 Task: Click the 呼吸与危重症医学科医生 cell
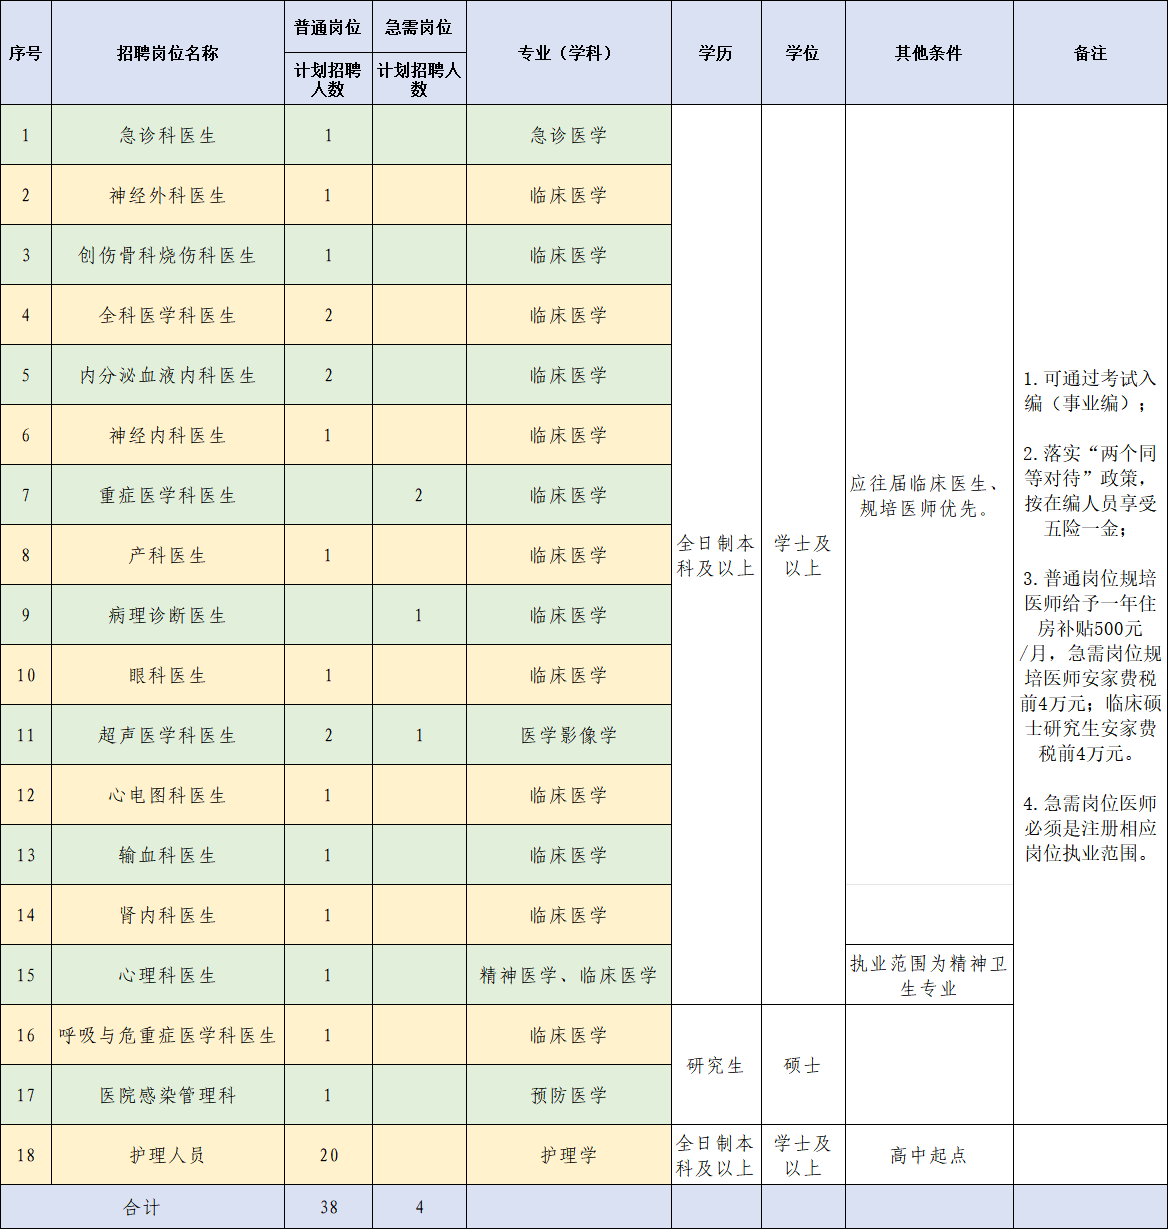(168, 1035)
